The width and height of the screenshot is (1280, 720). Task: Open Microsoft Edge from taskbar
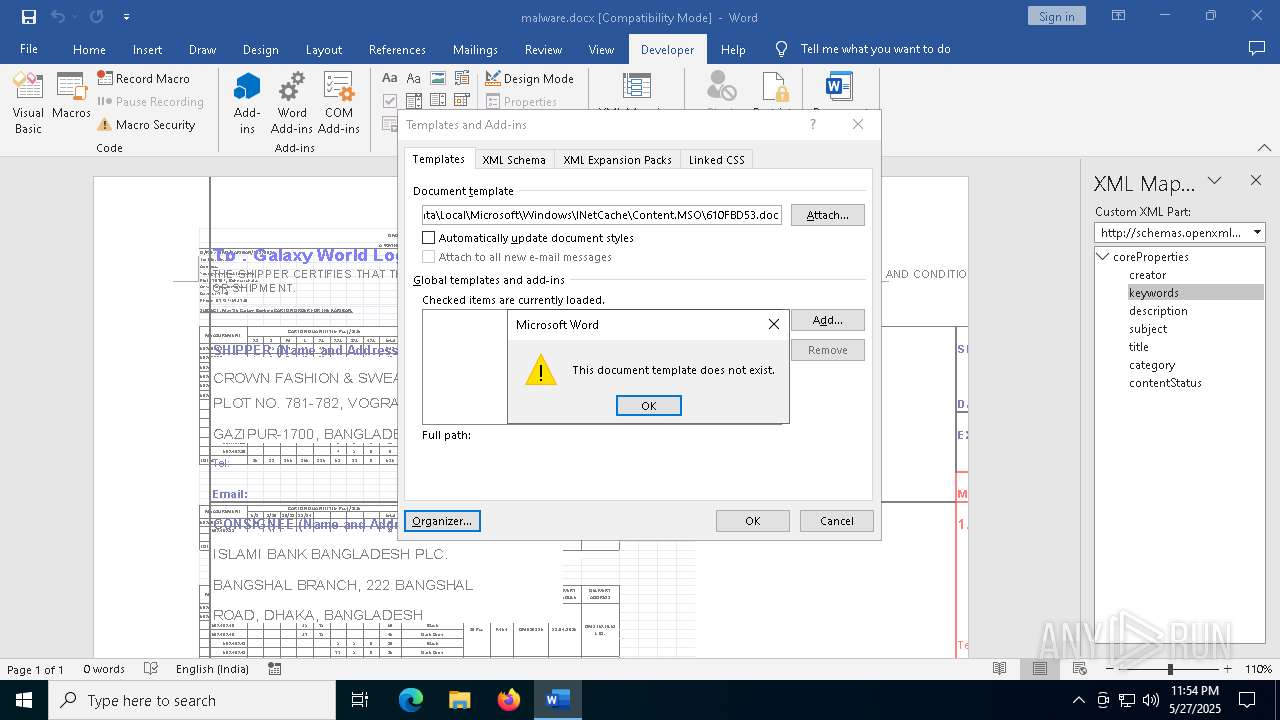pyautogui.click(x=411, y=701)
